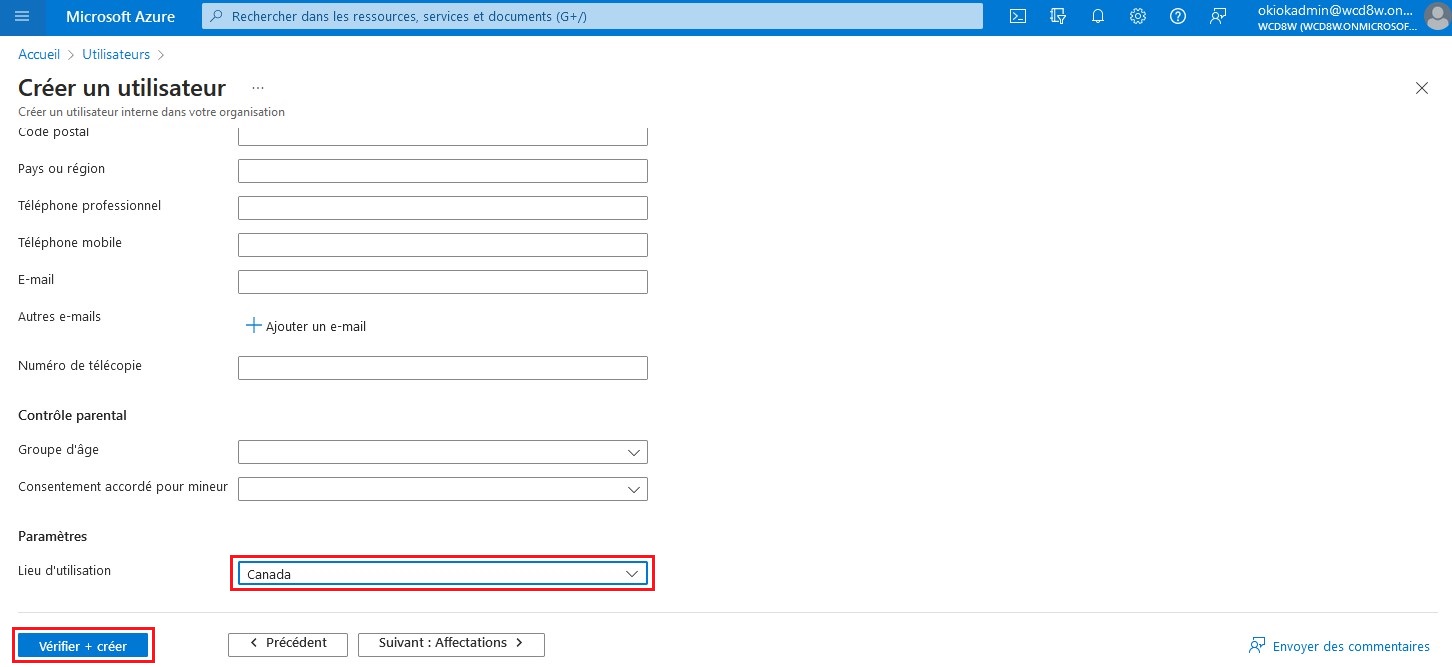Click the Contrôle parental section heading
This screenshot has height=667, width=1452.
72,415
